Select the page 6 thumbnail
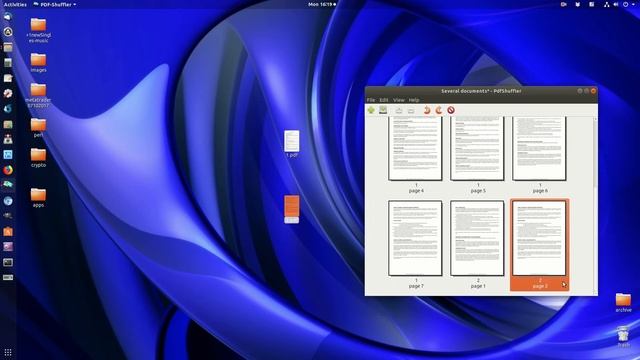640x360 pixels. pyautogui.click(x=539, y=149)
